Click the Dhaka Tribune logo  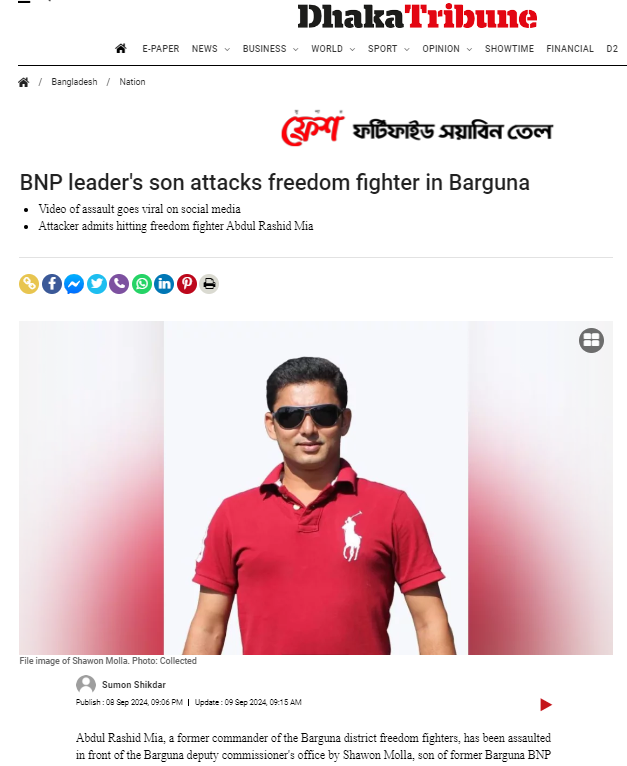(417, 16)
